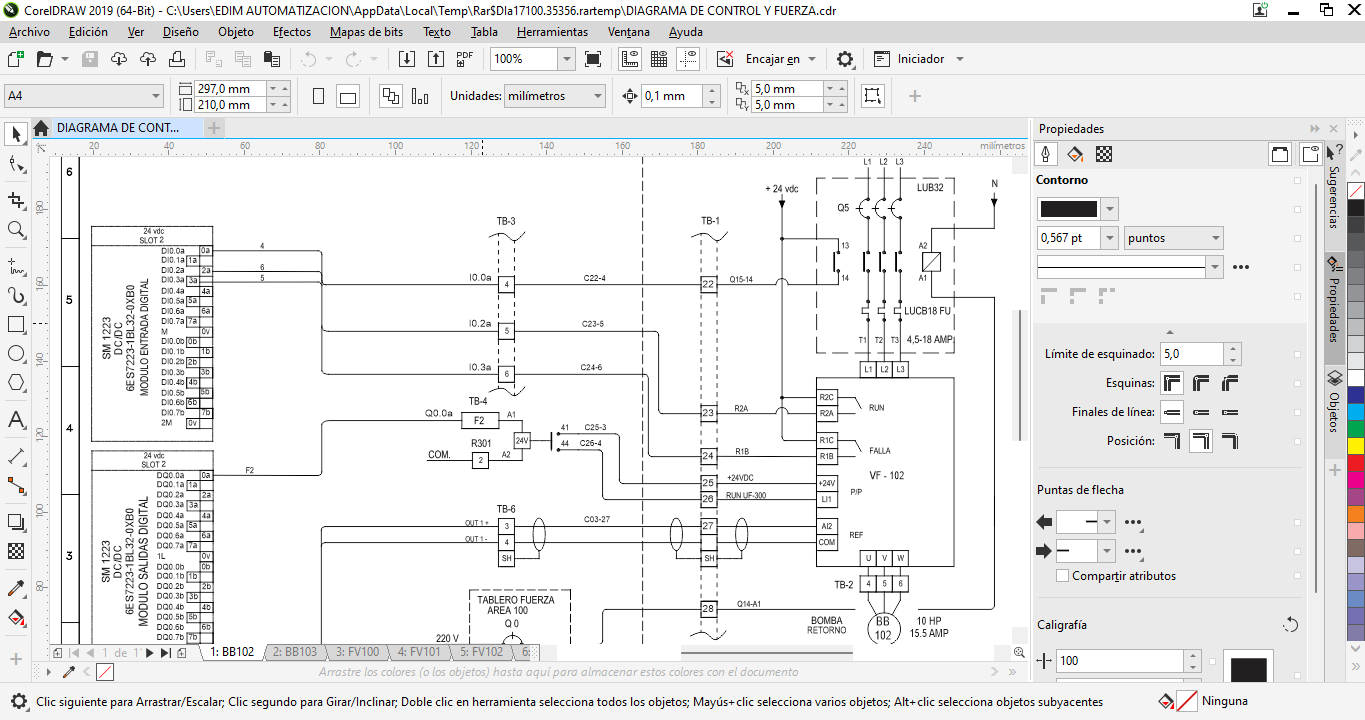Viewport: 1365px width, 720px height.
Task: Open the Herramientas menu
Action: point(552,32)
